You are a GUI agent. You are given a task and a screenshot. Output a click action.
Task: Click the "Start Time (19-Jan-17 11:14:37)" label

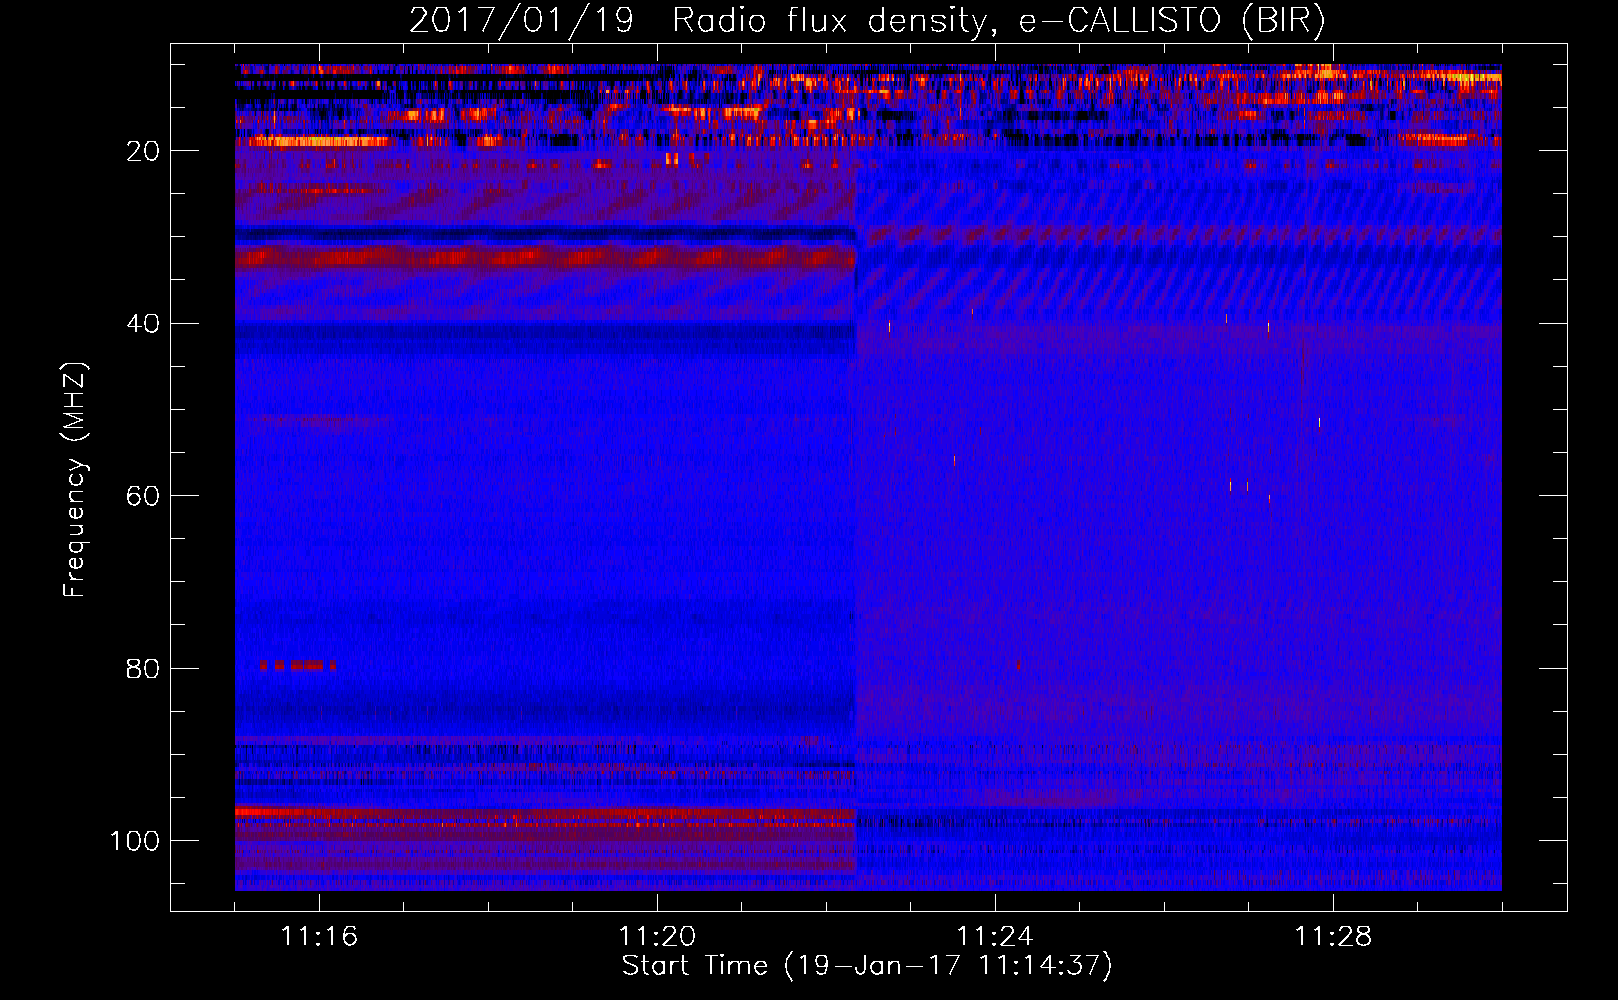coord(867,966)
